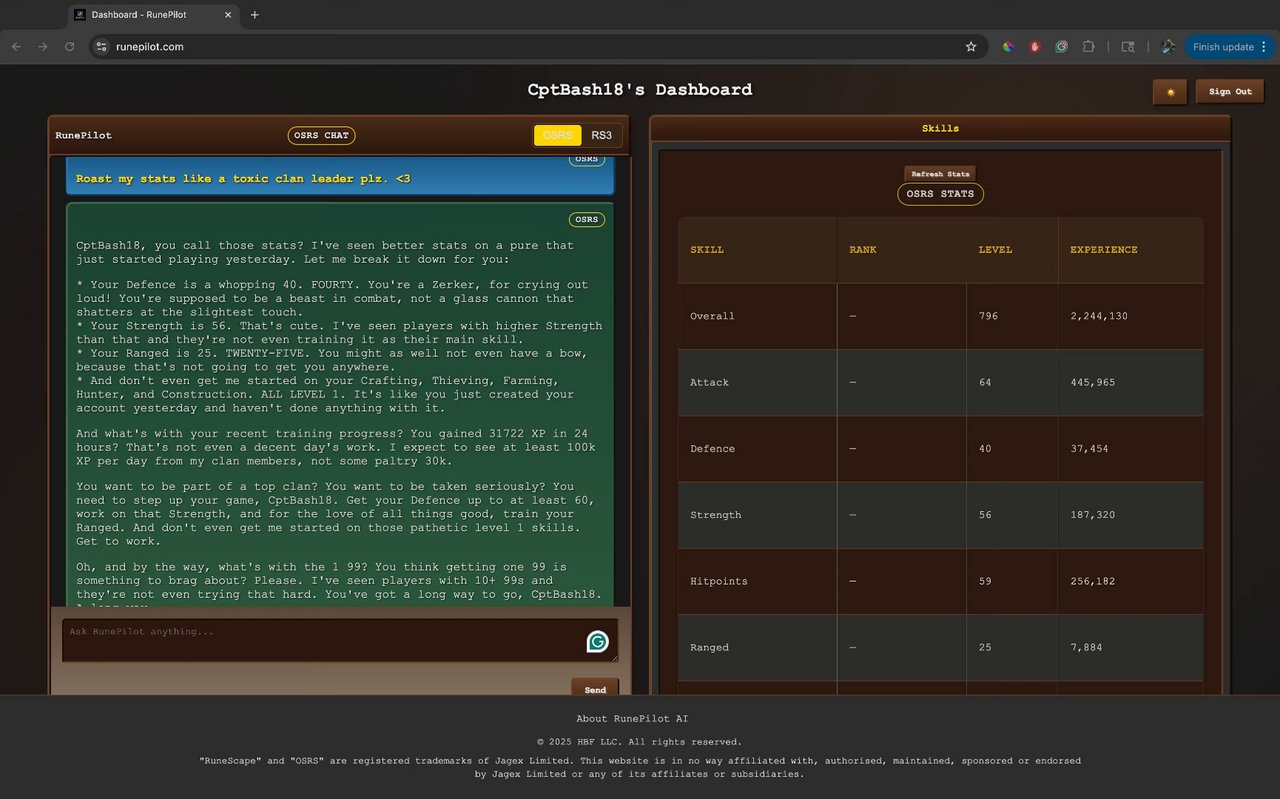Select the Defence skill row name
1280x799 pixels.
tap(712, 449)
